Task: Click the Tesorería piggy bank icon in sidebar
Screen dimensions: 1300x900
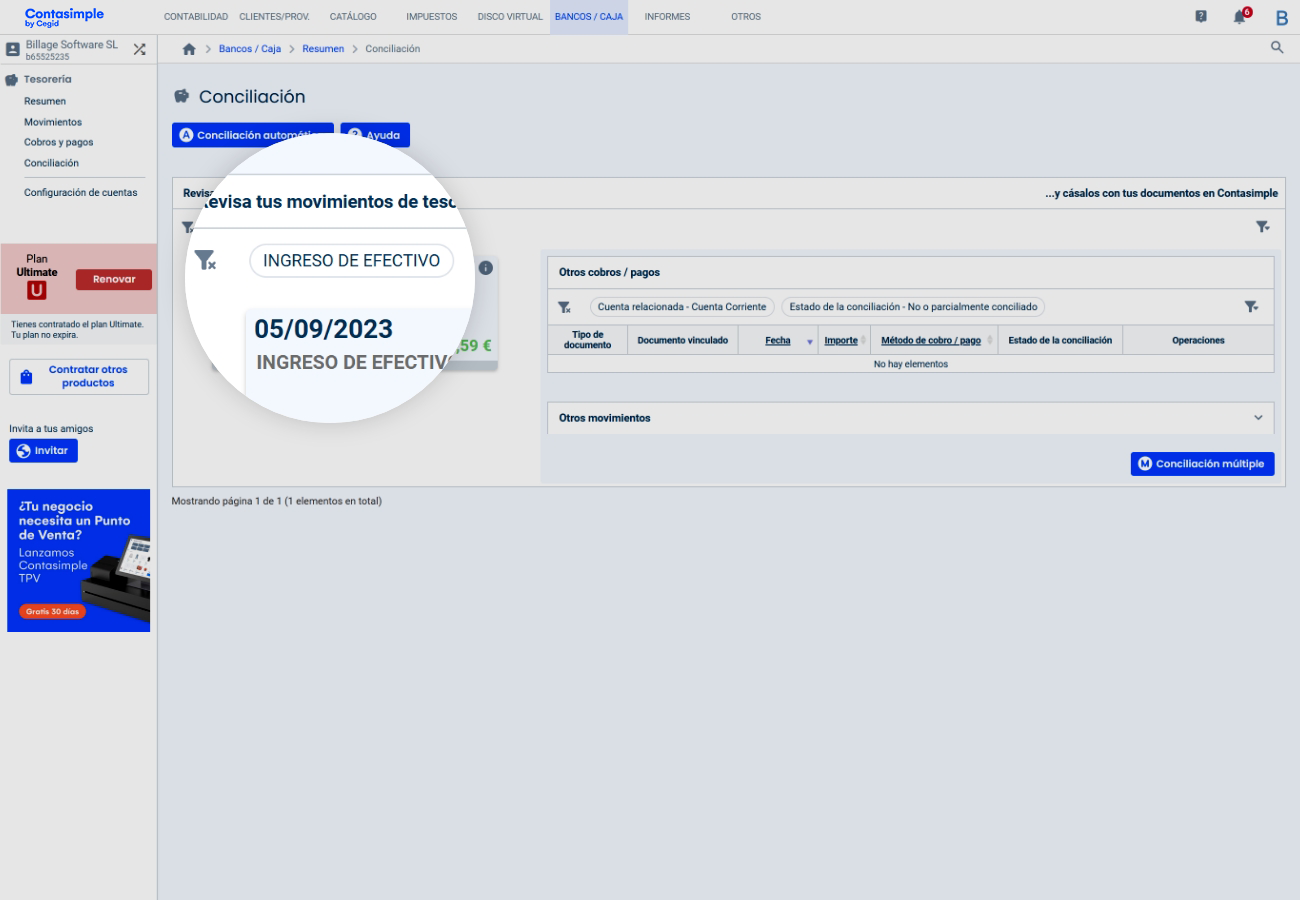Action: click(12, 79)
